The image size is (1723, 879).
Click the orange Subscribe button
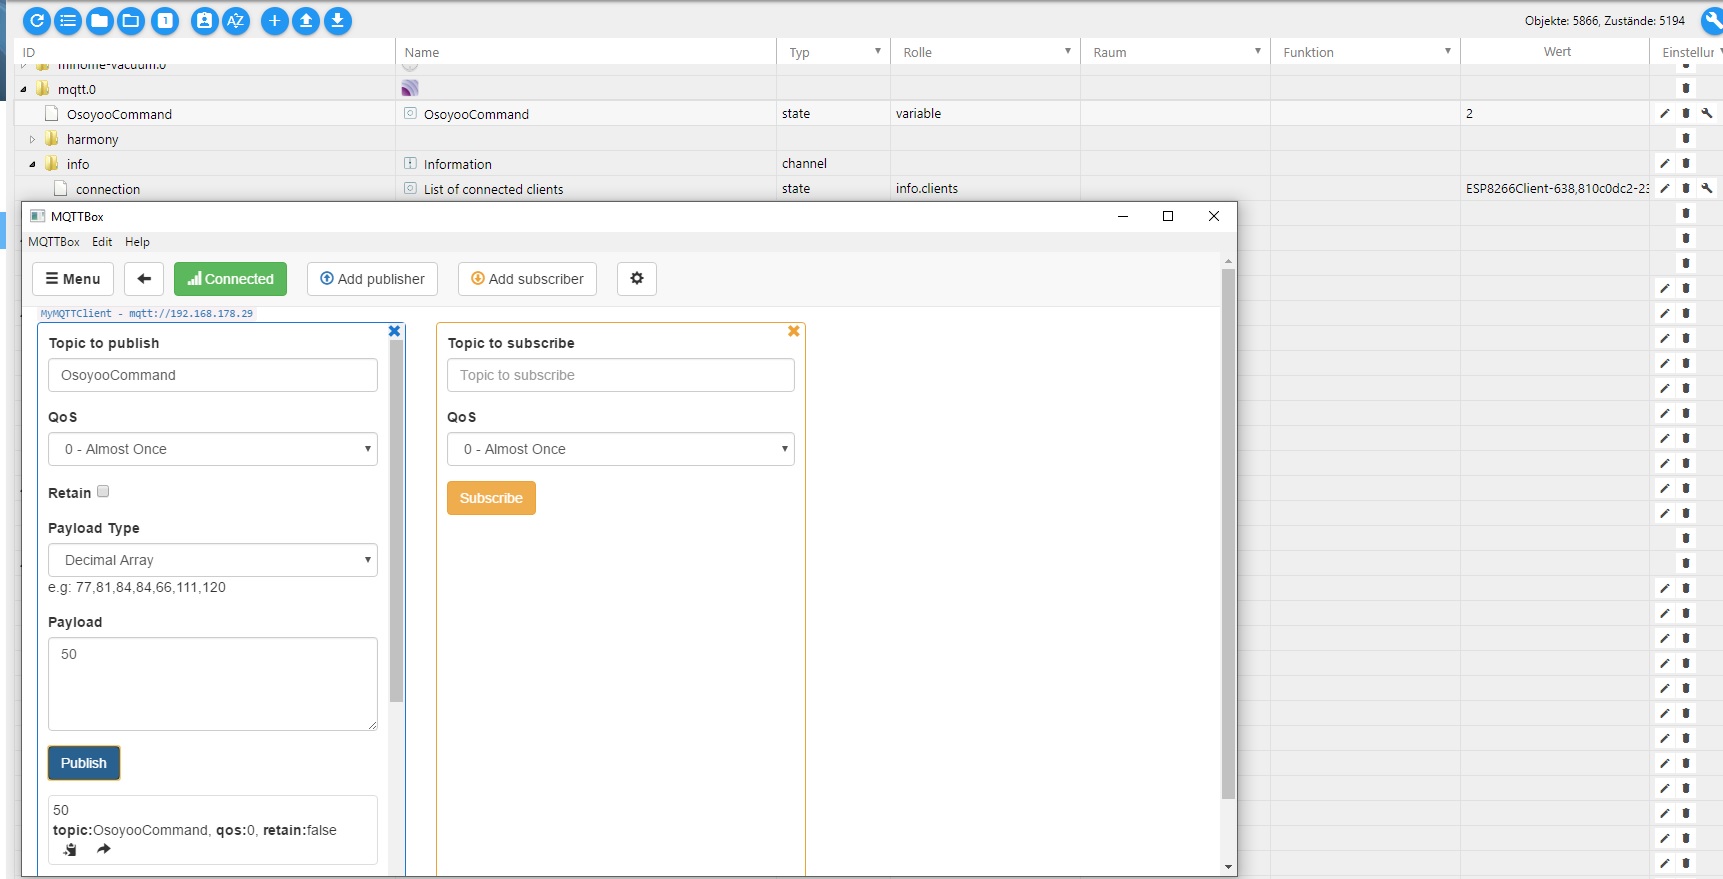coord(491,498)
